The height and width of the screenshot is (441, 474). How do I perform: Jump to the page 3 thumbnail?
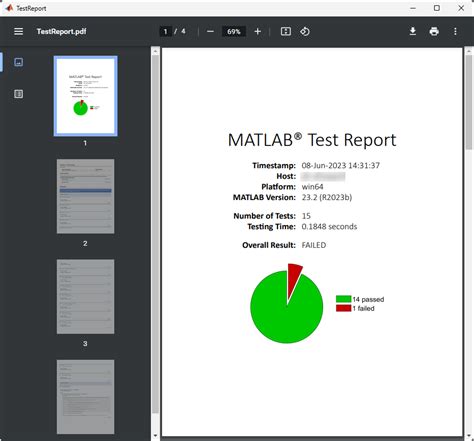pyautogui.click(x=85, y=296)
